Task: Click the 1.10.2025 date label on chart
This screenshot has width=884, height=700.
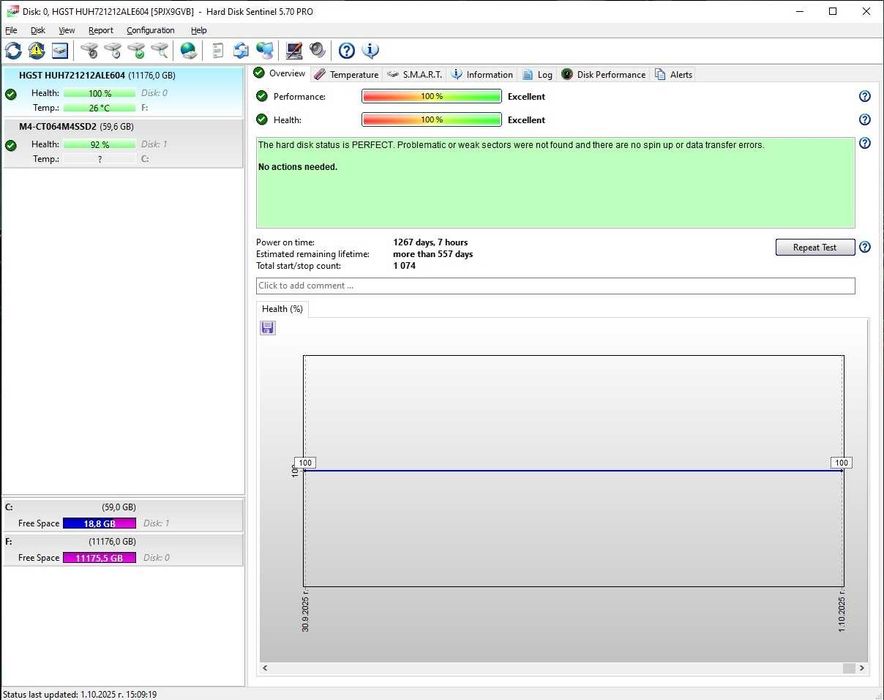Action: (x=842, y=611)
